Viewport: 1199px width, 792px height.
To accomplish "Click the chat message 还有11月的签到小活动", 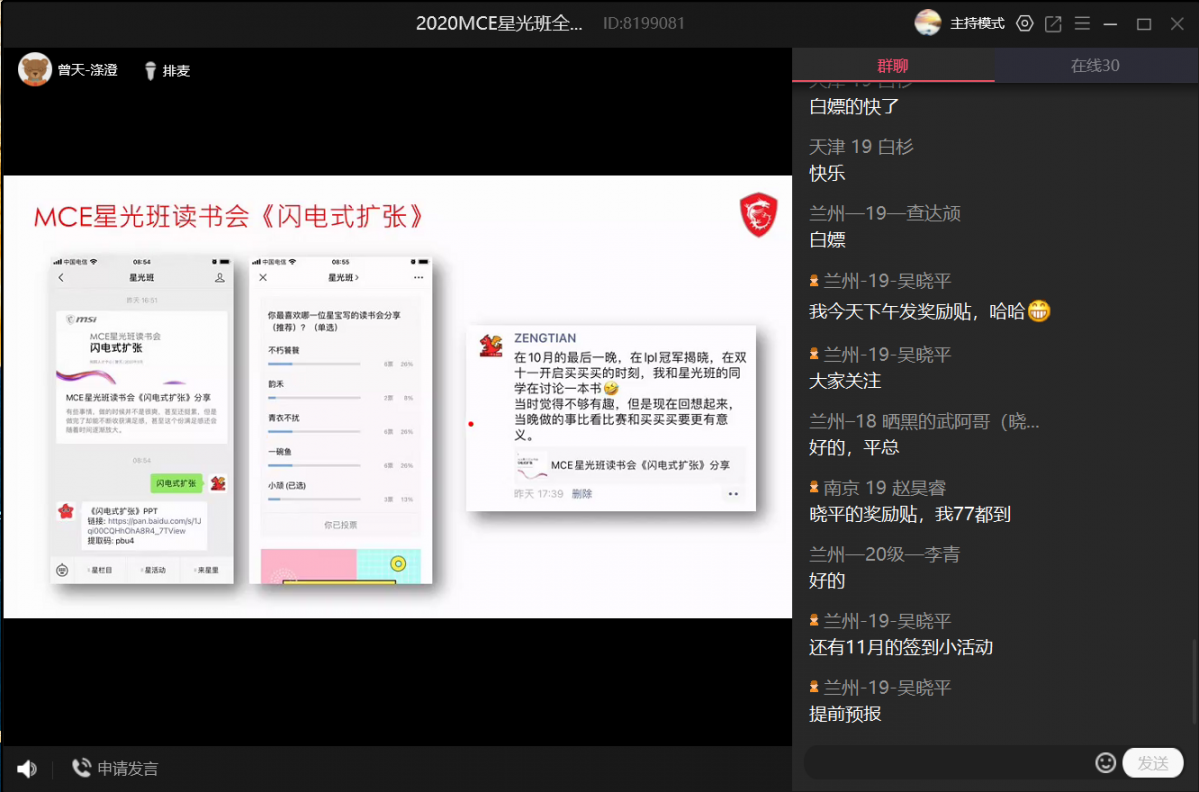I will [x=901, y=647].
